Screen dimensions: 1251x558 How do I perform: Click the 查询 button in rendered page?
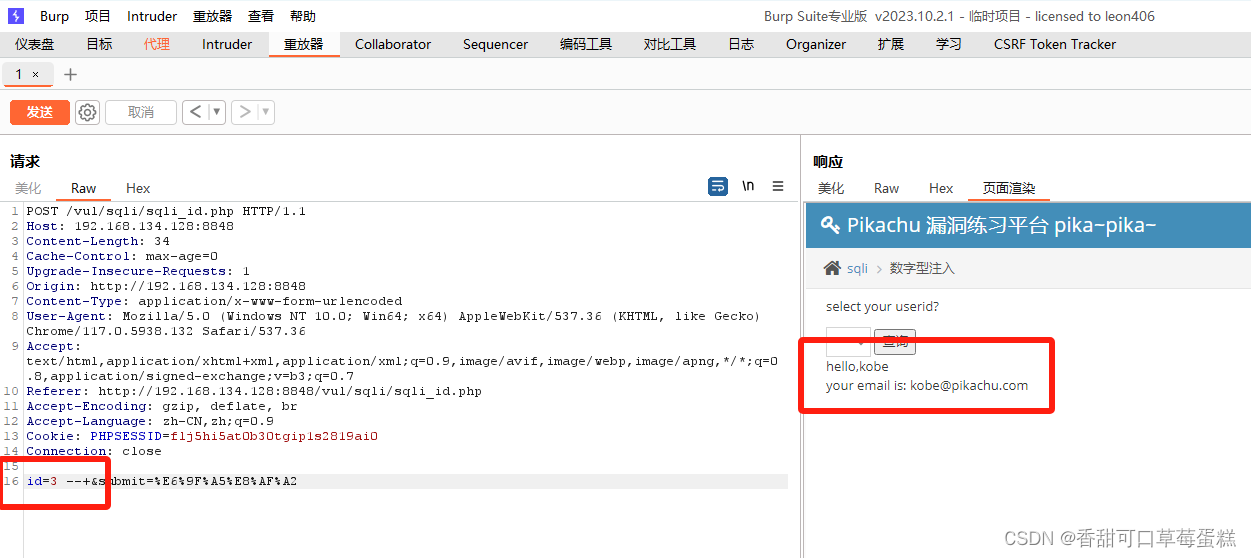tap(895, 342)
